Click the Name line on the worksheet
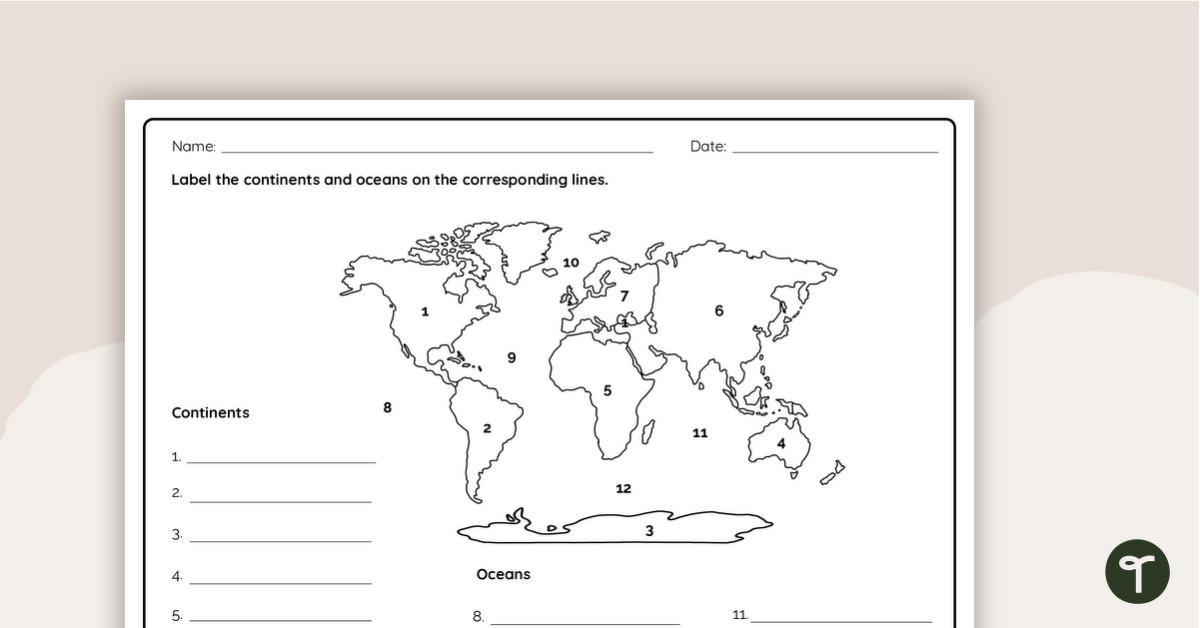Image resolution: width=1200 pixels, height=628 pixels. pos(437,152)
